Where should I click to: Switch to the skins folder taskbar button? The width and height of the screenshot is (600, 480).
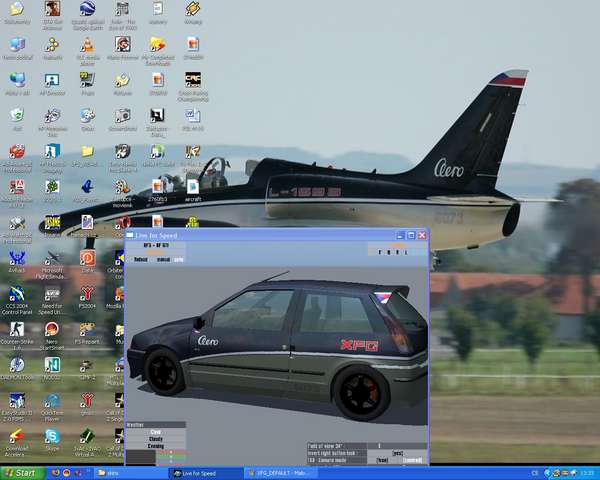point(130,473)
